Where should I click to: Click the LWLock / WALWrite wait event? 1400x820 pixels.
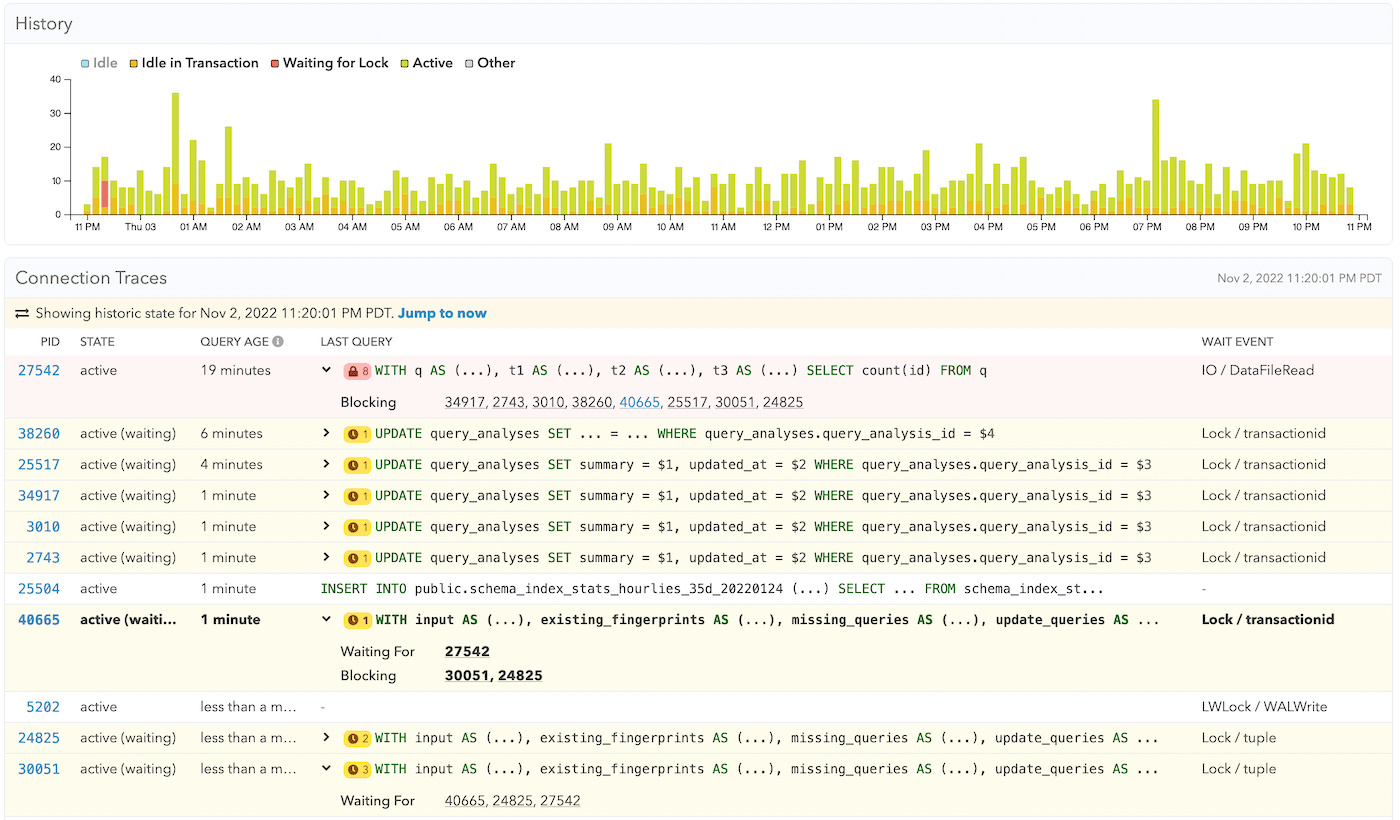pos(1264,707)
